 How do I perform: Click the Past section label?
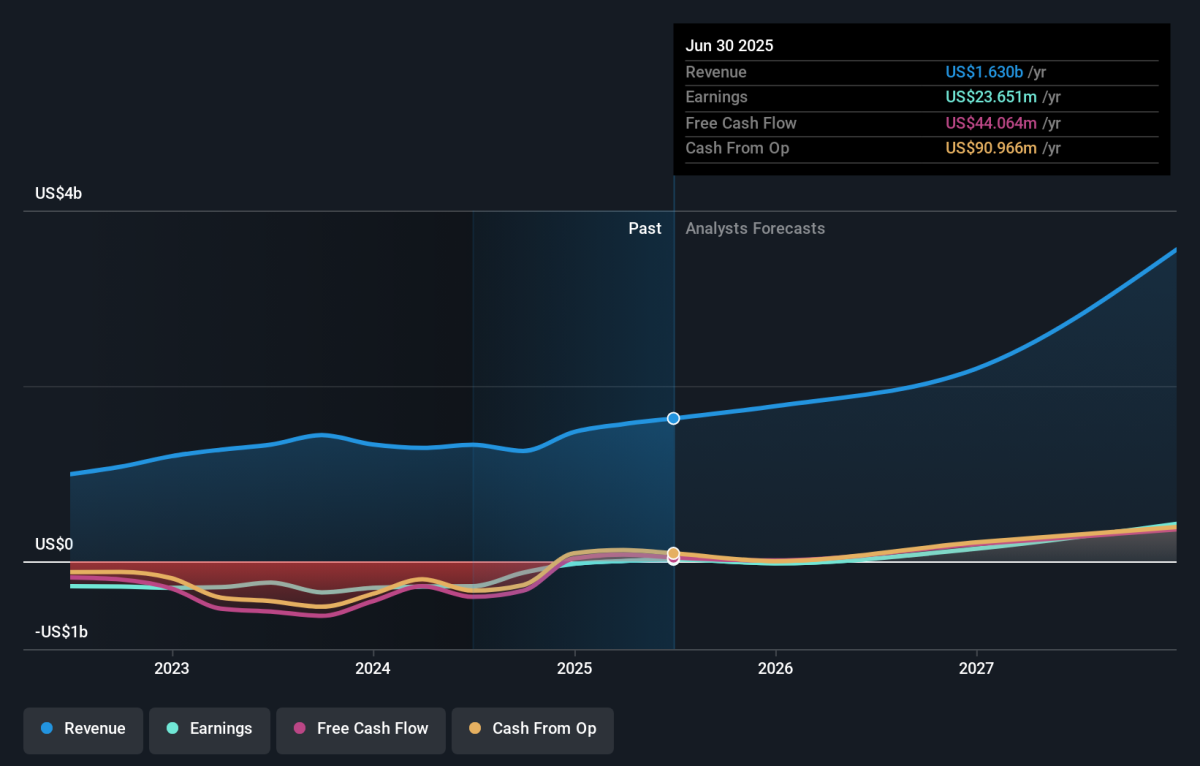click(644, 229)
